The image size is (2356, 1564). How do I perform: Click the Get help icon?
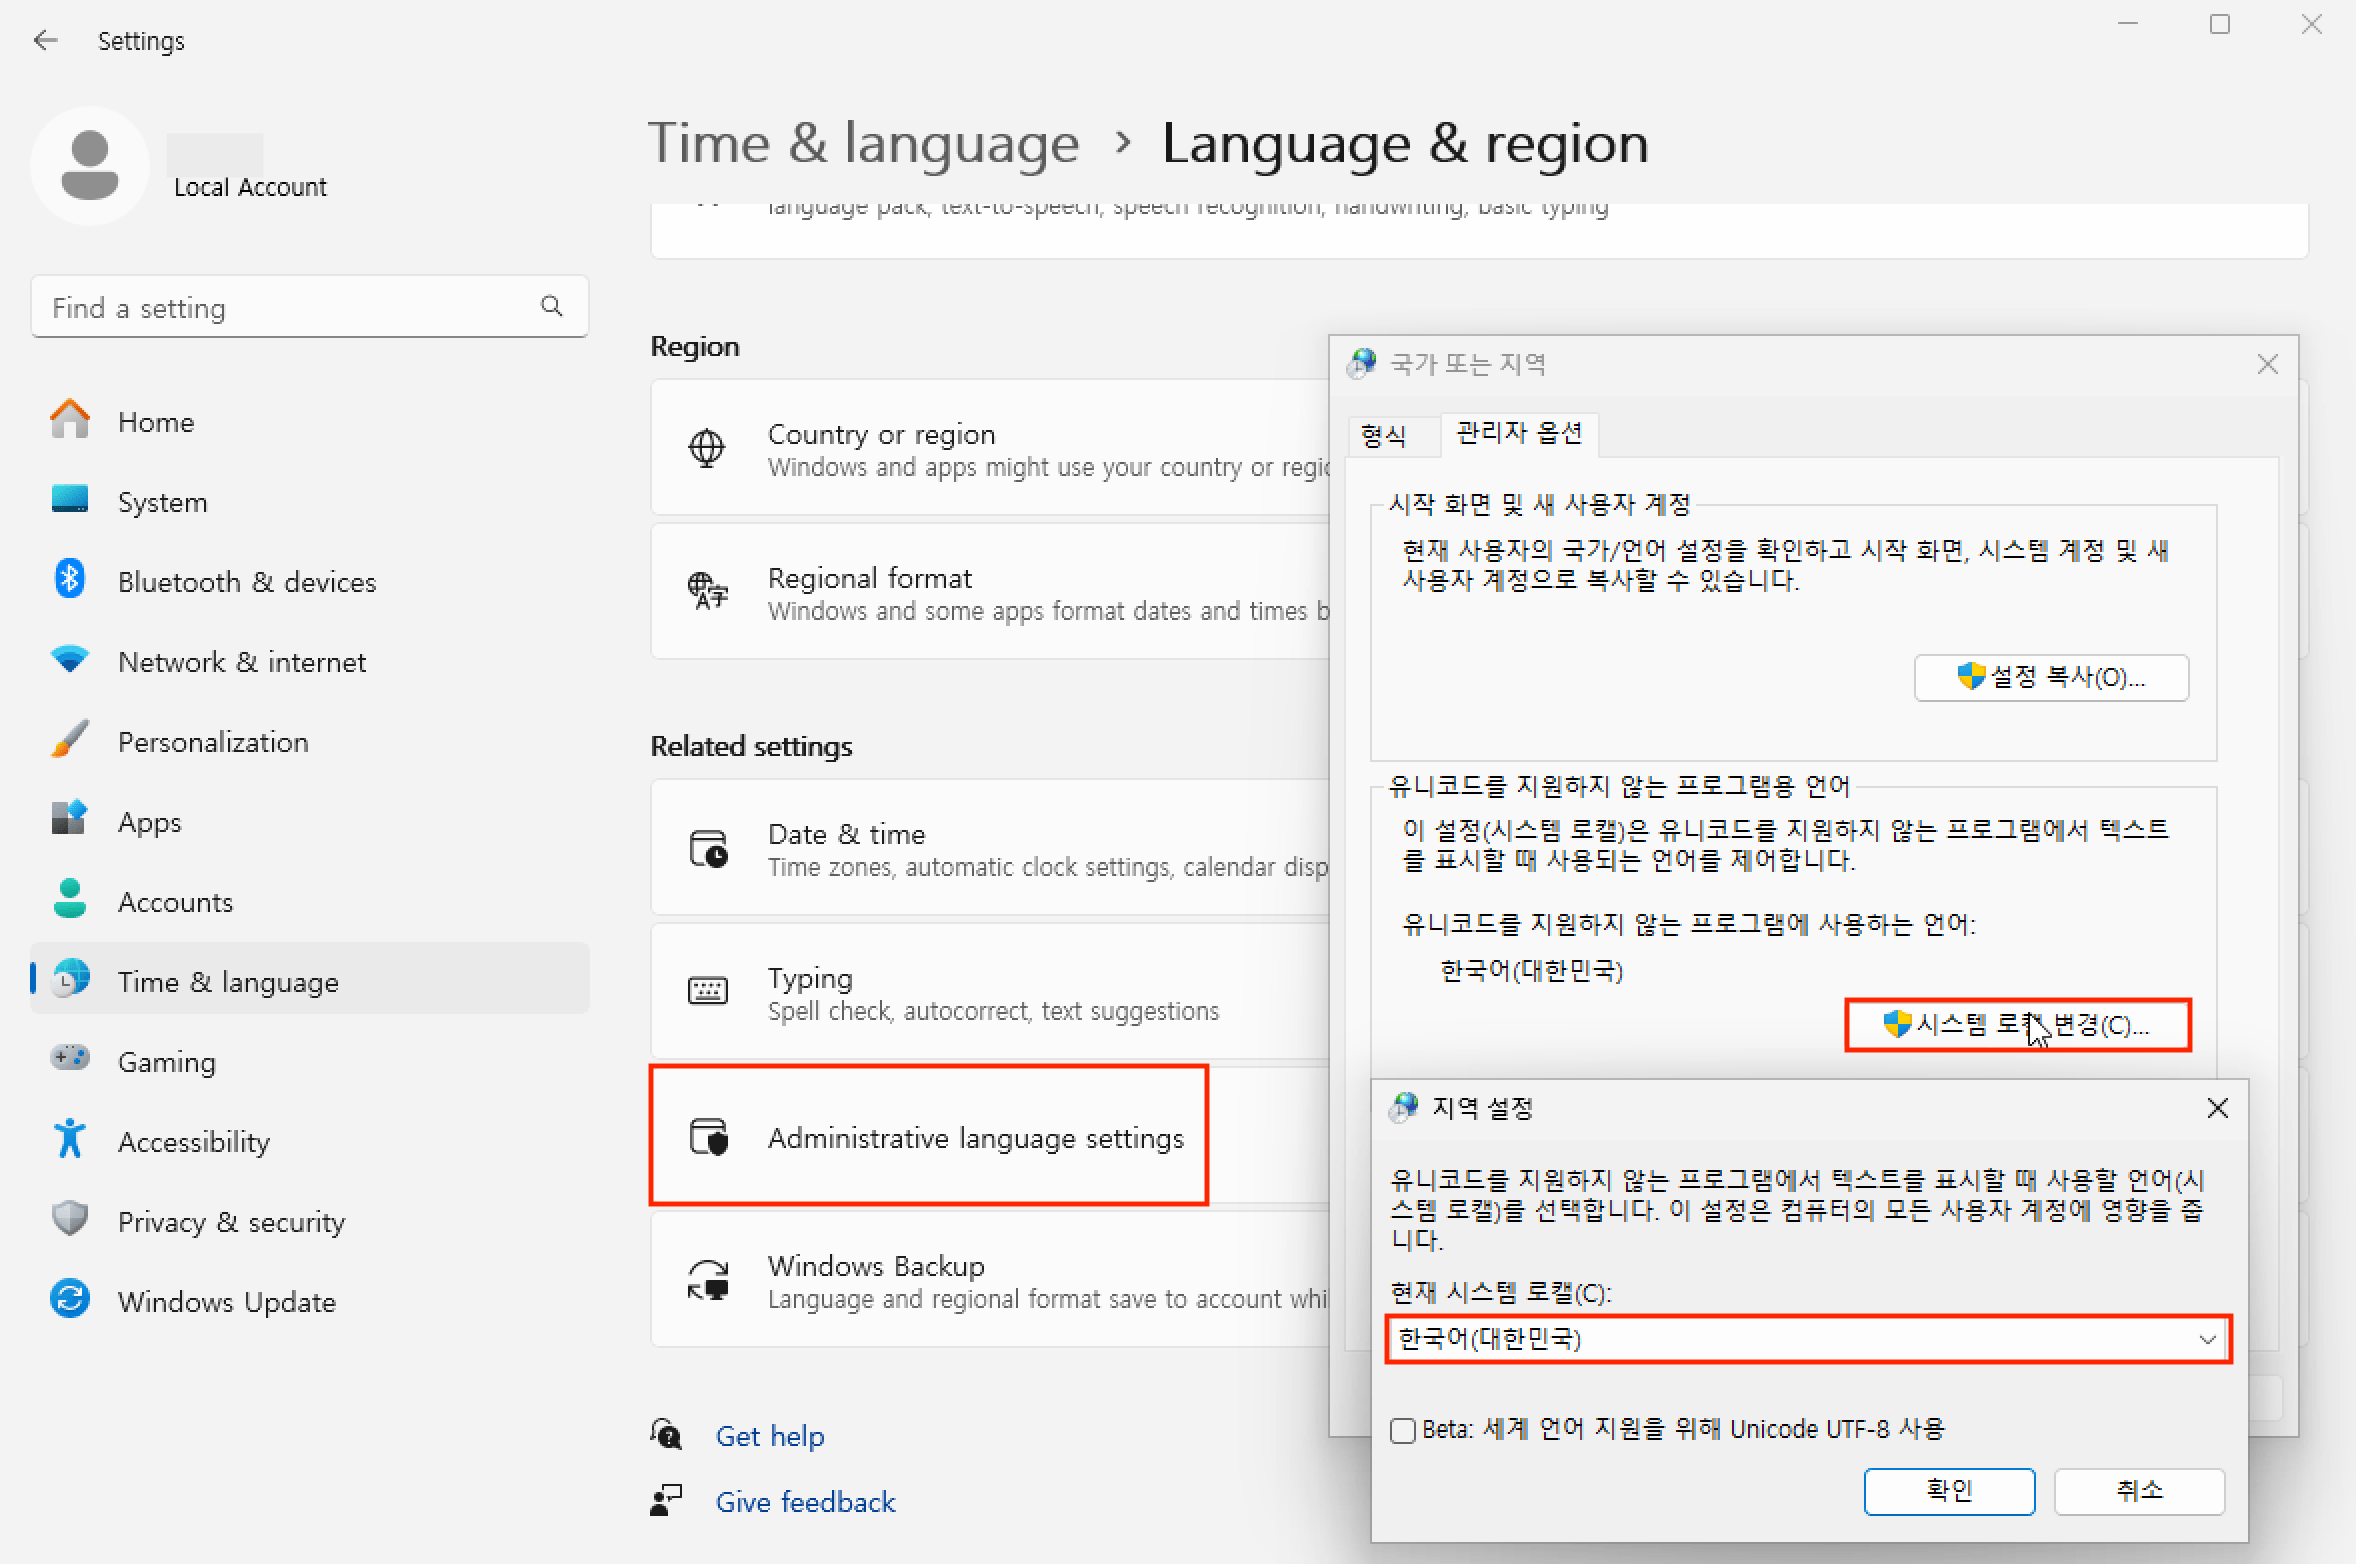click(x=666, y=1435)
